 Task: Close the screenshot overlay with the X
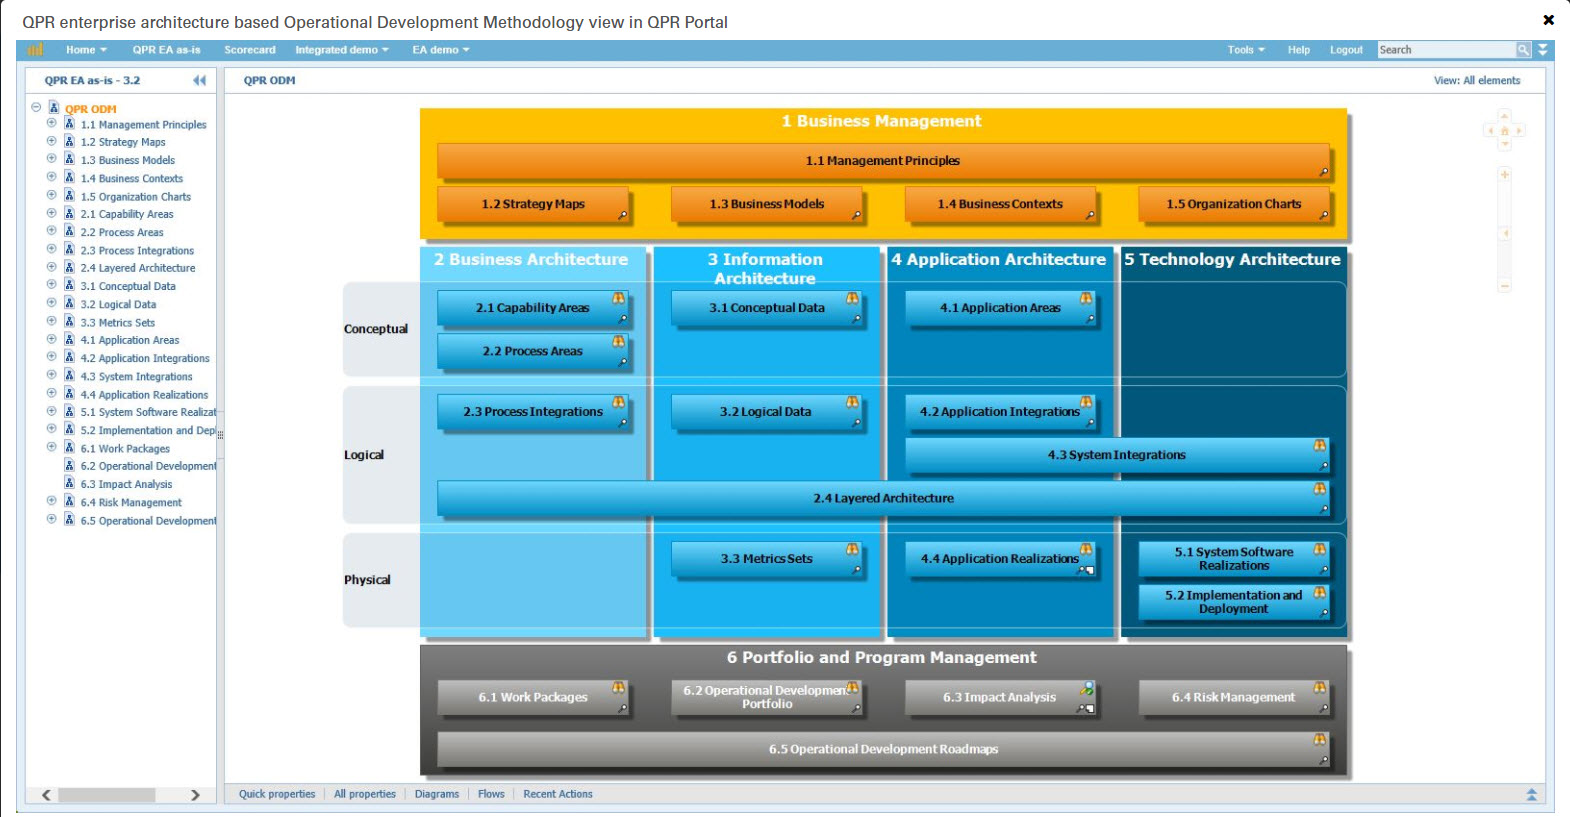(x=1548, y=19)
